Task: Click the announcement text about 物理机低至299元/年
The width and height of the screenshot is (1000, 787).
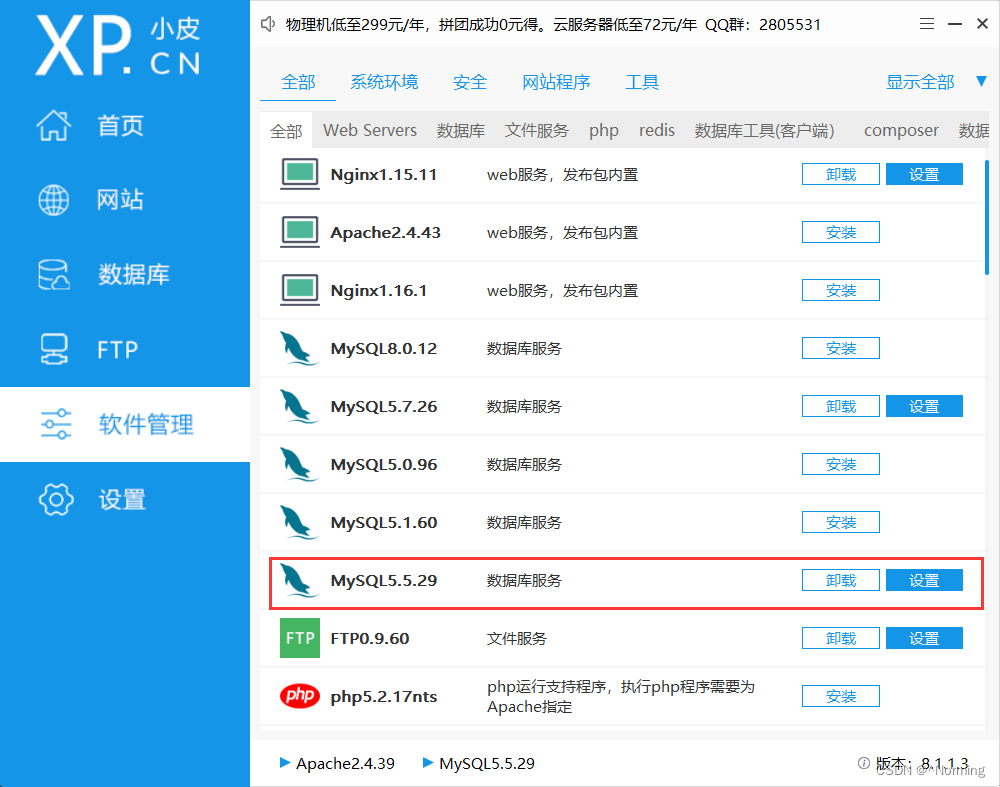Action: [x=553, y=25]
